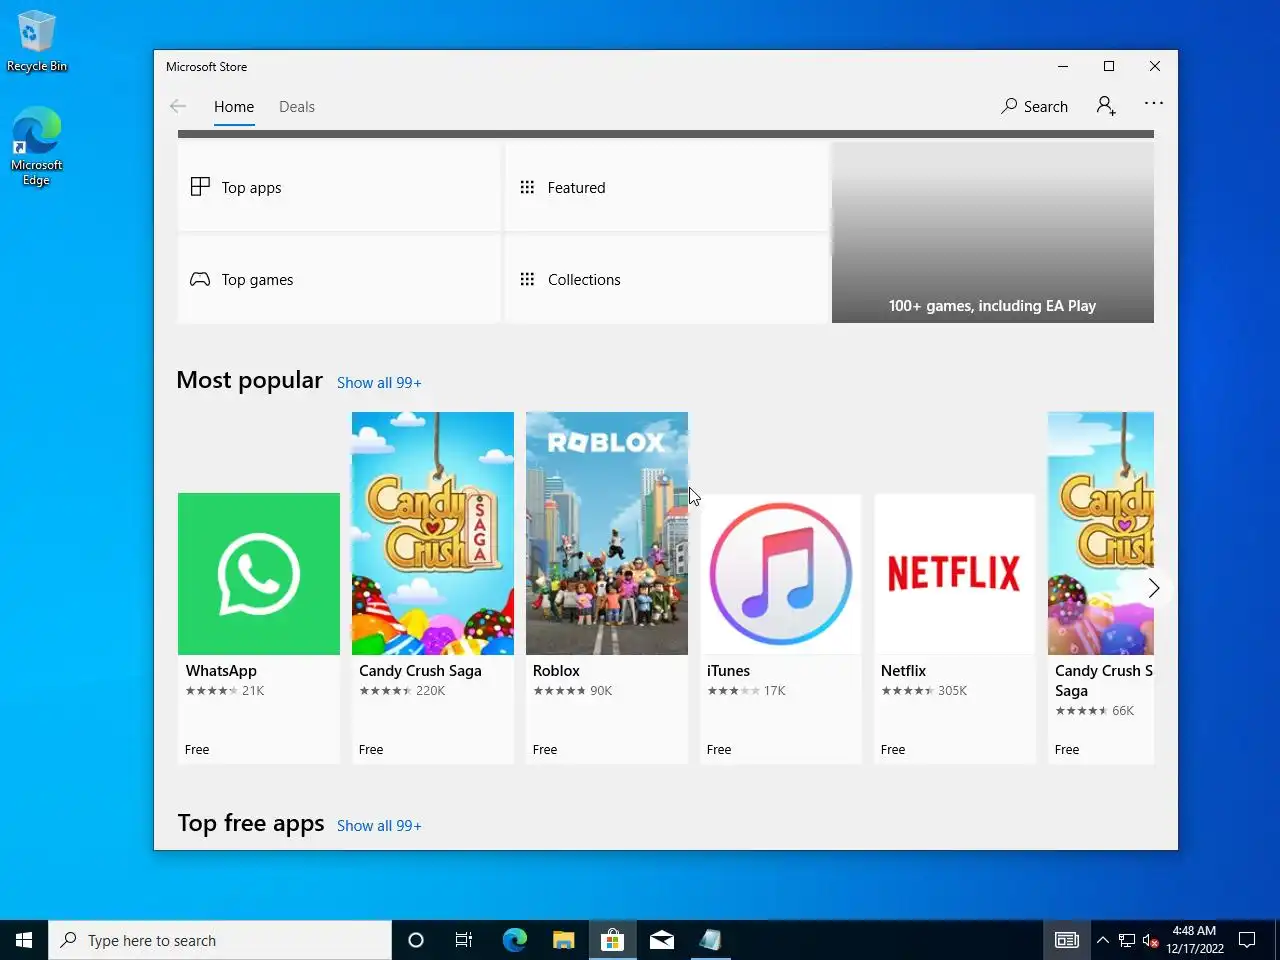
Task: Open the iTunes music note icon
Action: pos(781,574)
